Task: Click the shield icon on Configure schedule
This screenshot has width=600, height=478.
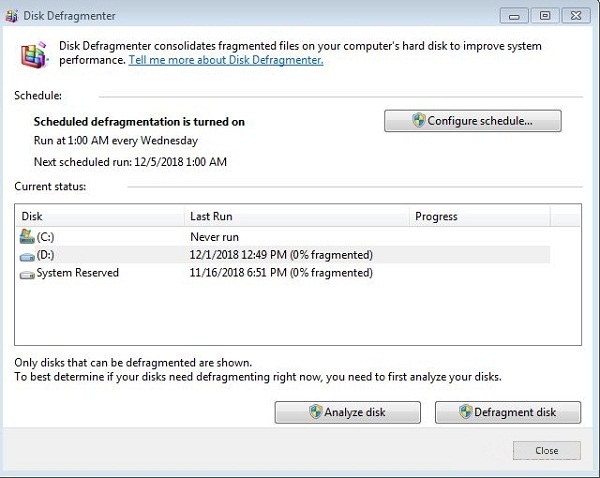Action: (419, 121)
